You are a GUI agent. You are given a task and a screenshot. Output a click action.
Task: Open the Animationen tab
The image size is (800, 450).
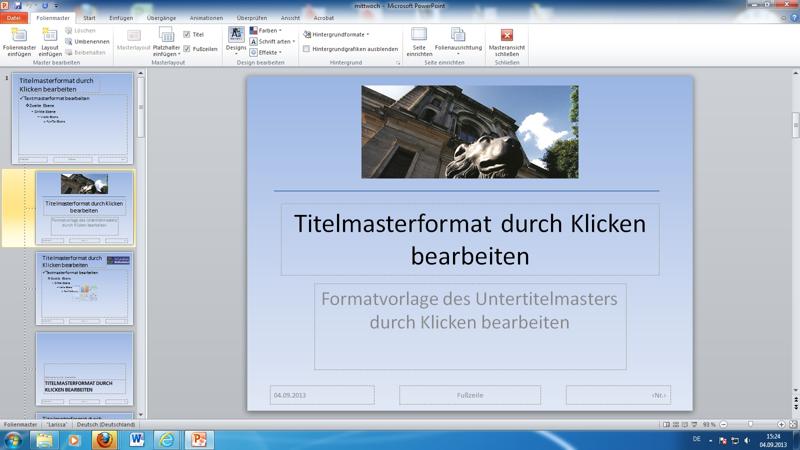[206, 18]
